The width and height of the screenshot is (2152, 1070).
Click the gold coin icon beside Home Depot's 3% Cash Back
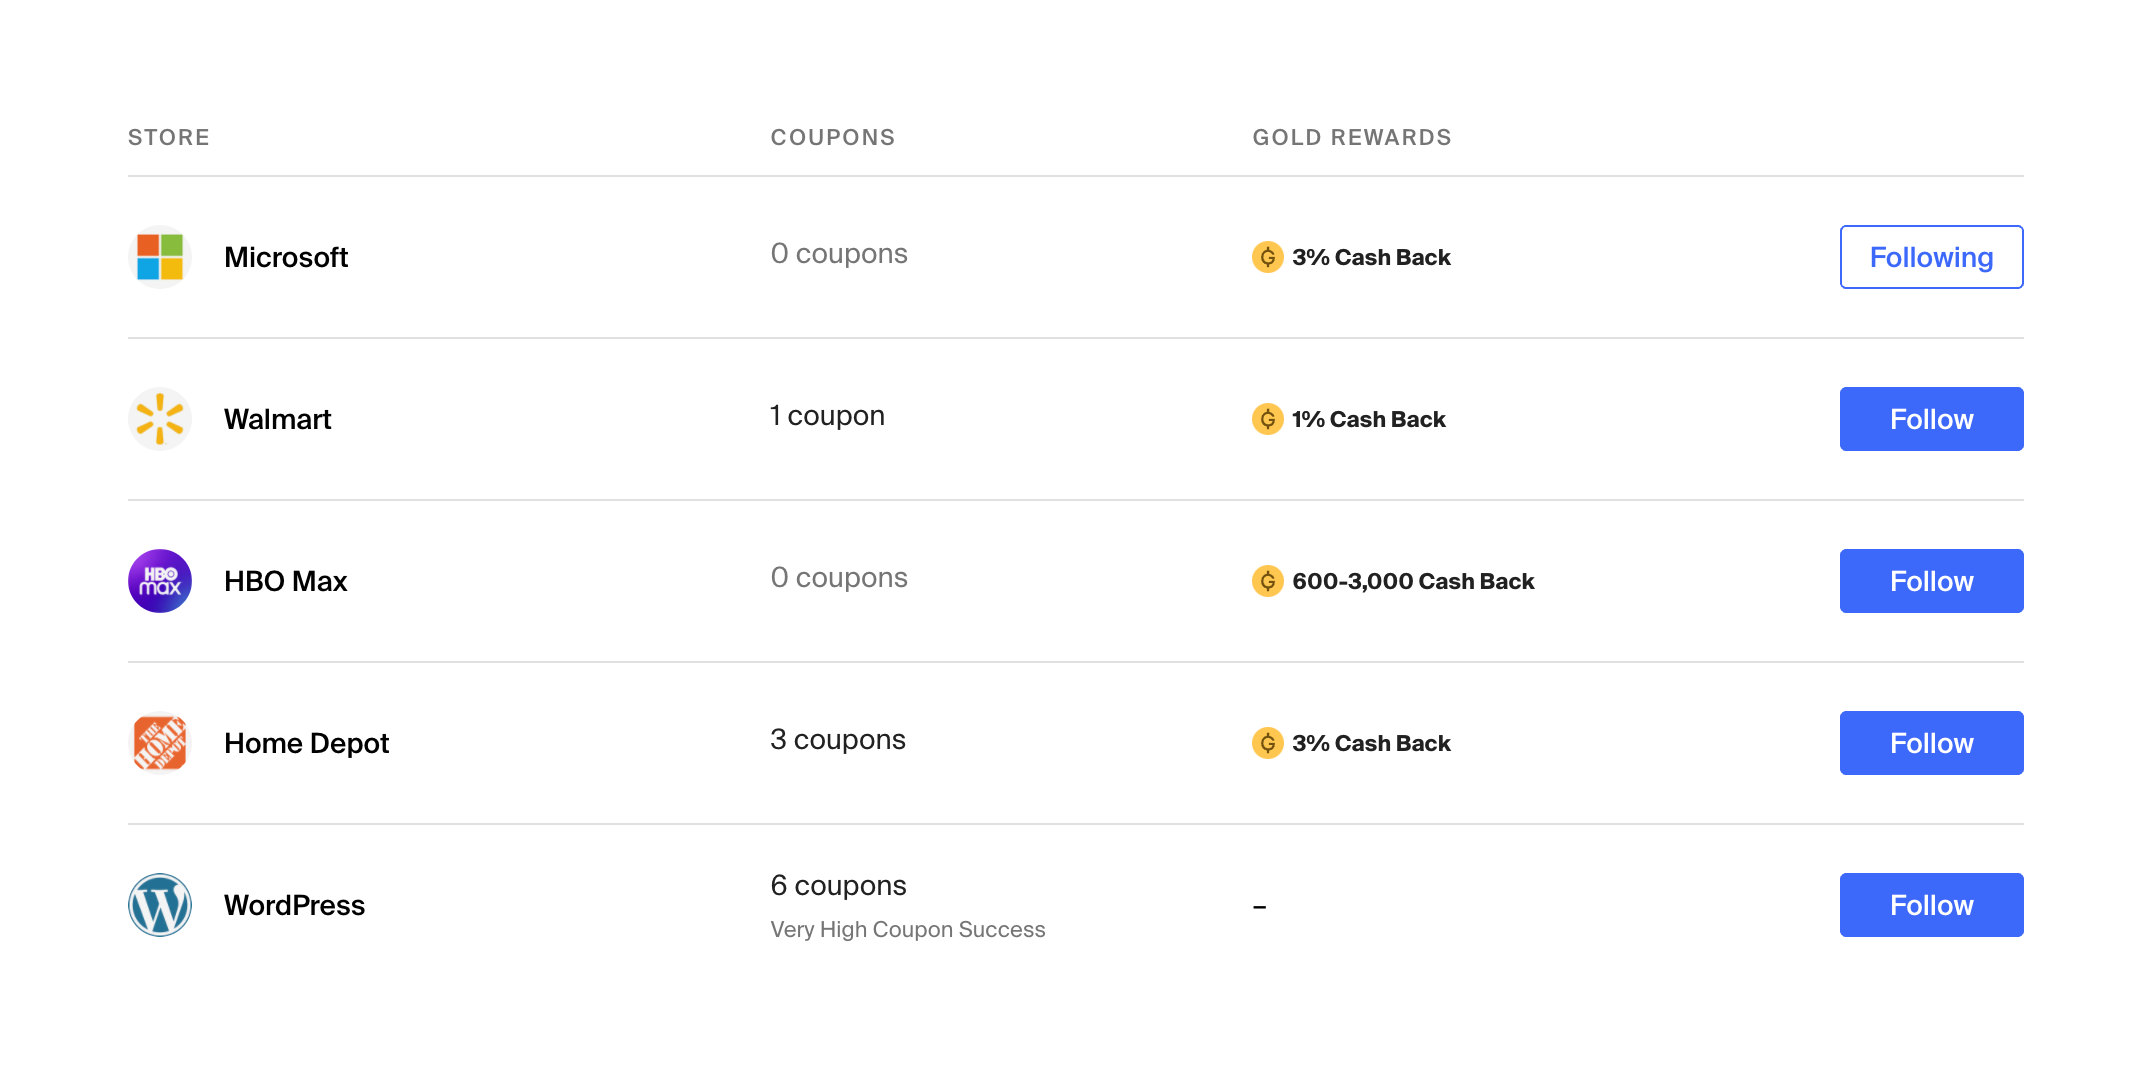pos(1267,743)
